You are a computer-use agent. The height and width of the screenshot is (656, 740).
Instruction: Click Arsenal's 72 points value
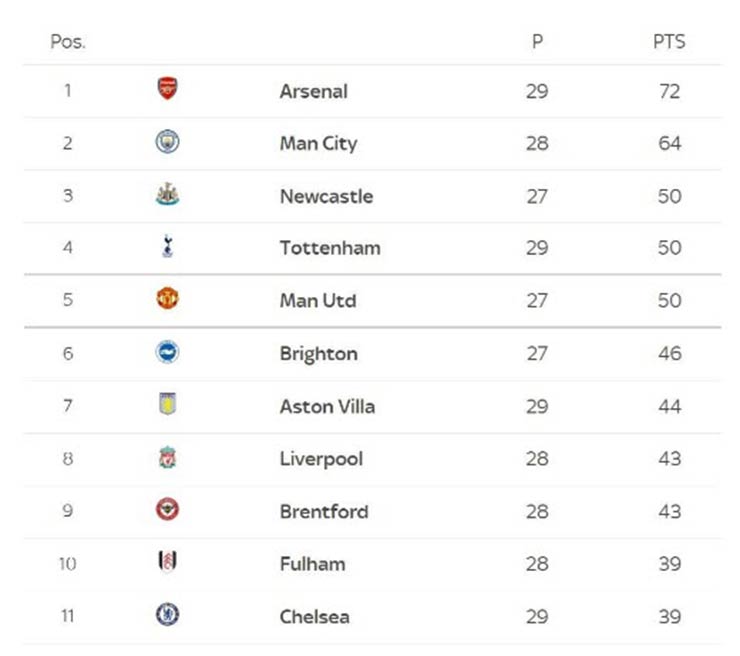pyautogui.click(x=669, y=91)
